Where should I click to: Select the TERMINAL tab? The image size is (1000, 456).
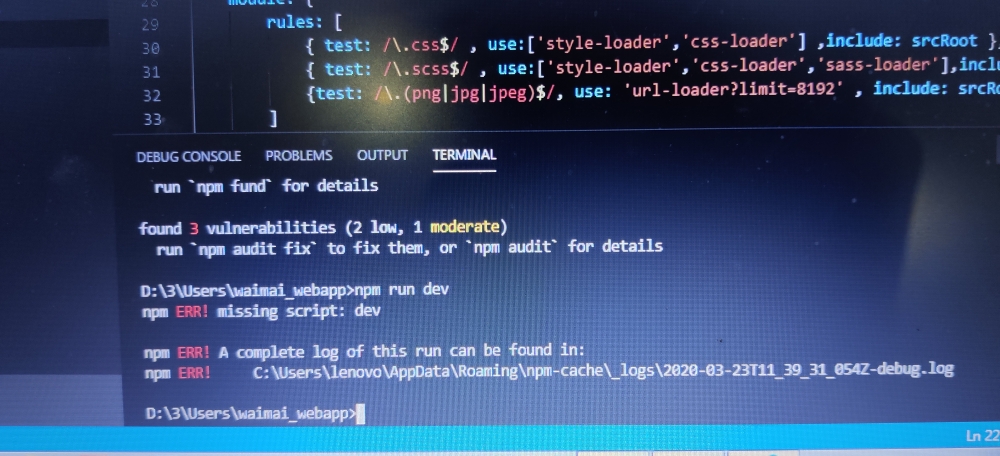(464, 155)
